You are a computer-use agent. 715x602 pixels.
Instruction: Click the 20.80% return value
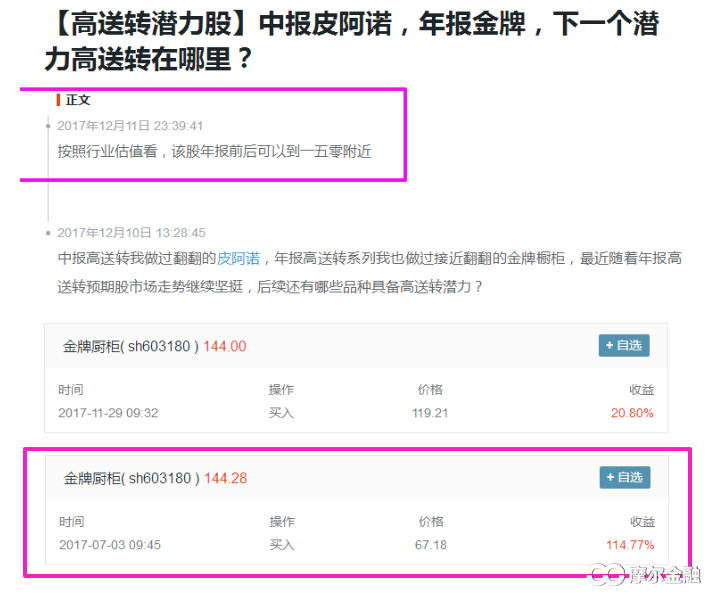[x=631, y=413]
